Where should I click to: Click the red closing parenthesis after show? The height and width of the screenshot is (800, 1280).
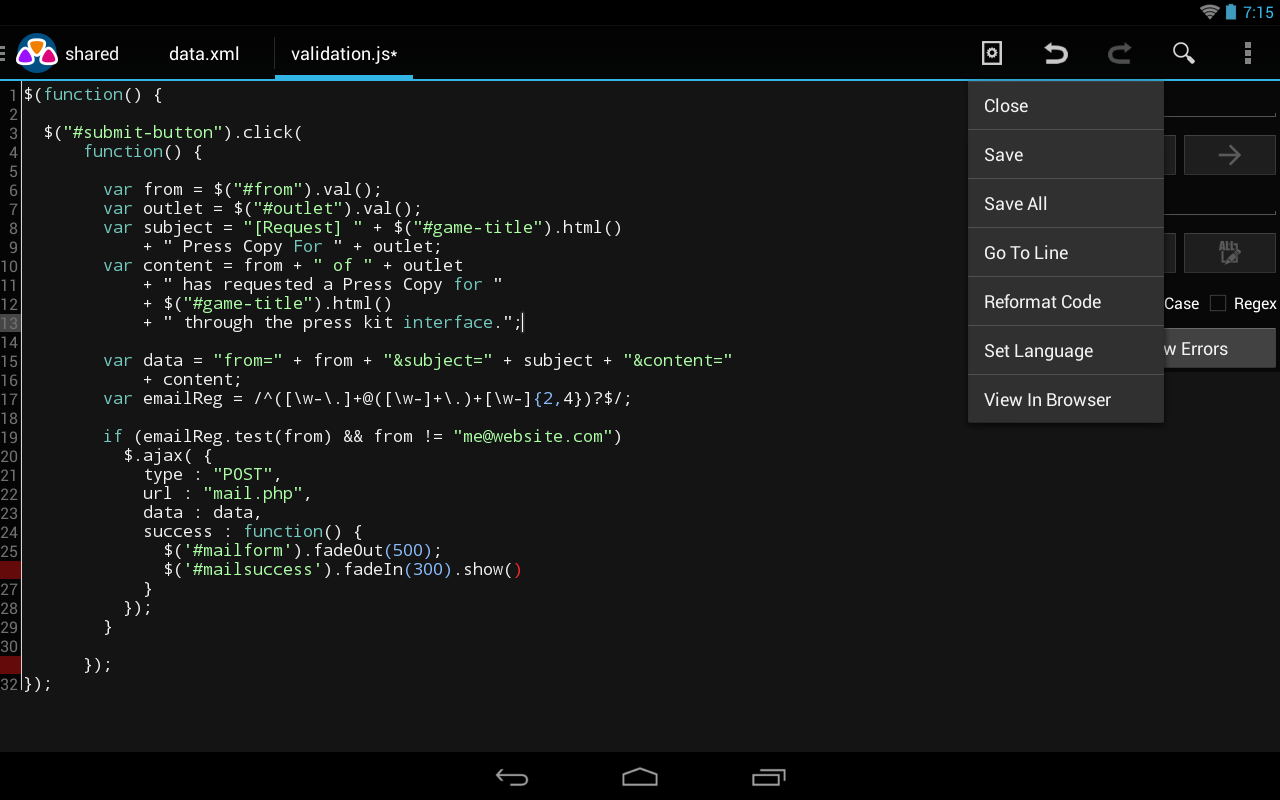point(517,570)
